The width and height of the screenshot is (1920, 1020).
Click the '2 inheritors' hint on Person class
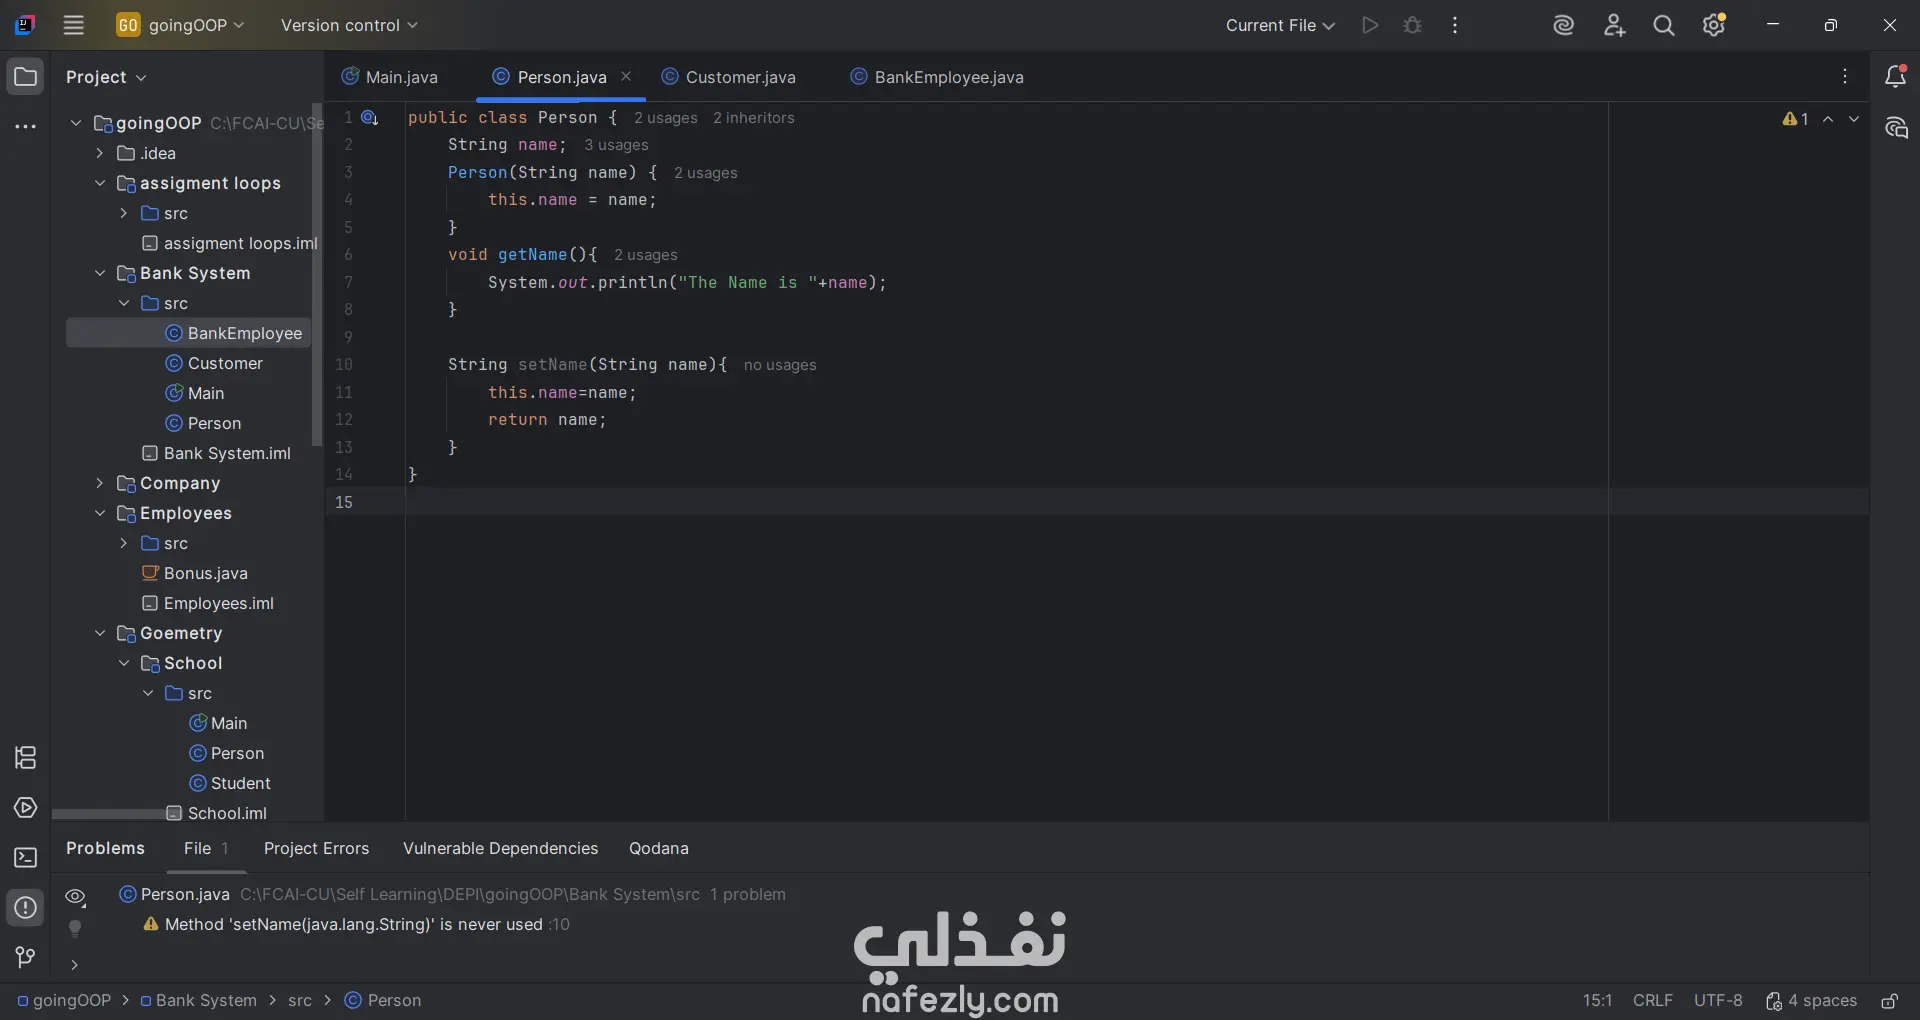click(x=754, y=118)
